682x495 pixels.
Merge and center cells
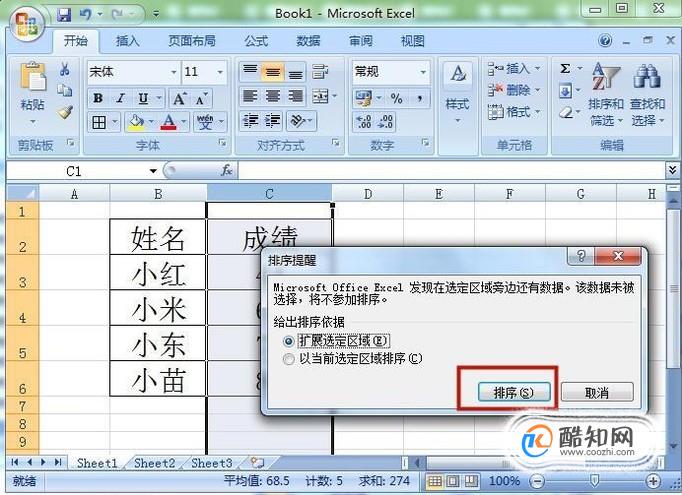321,96
